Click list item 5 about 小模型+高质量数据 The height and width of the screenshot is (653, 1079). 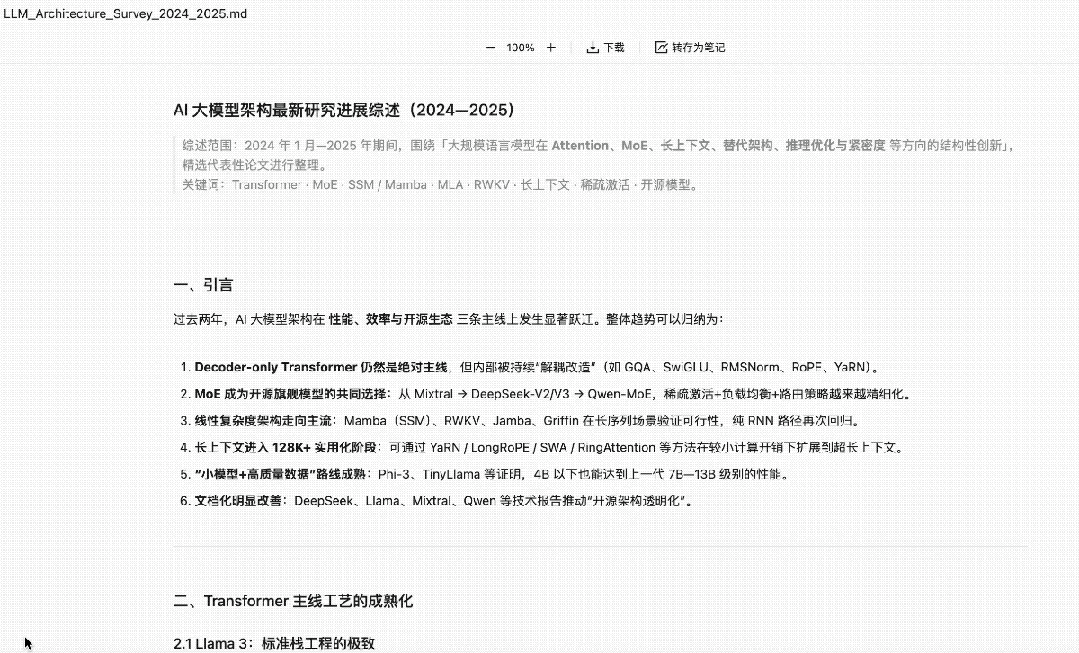point(485,475)
